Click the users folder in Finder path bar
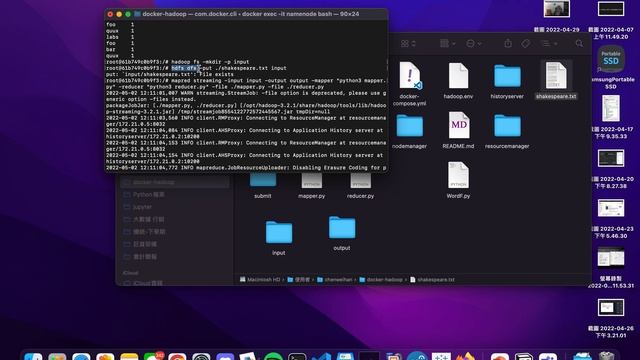Screen dimensions: 640x360 pyautogui.click(x=299, y=280)
